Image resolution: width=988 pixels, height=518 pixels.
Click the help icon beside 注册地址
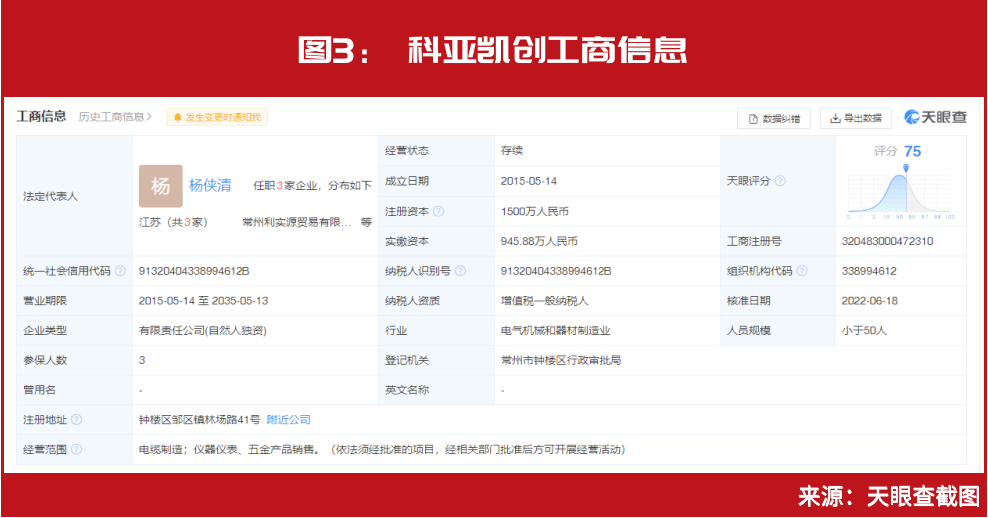point(76,420)
